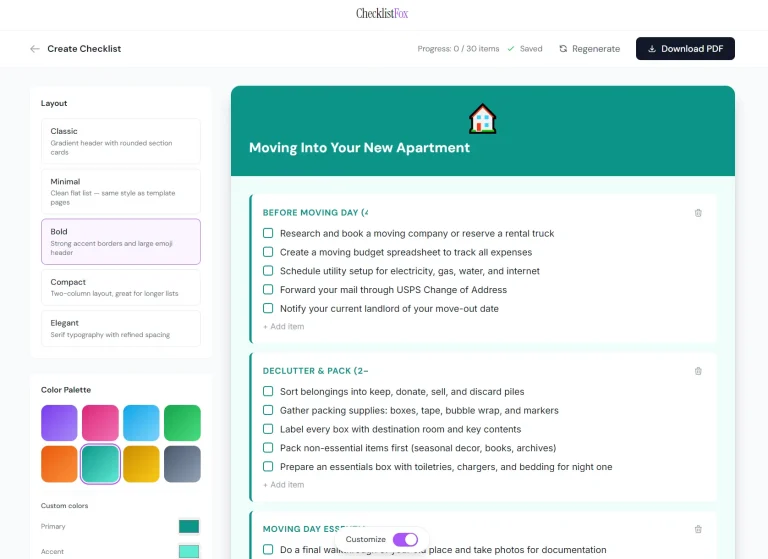Viewport: 768px width, 559px height.
Task: Pick the blue color palette
Action: (141, 423)
